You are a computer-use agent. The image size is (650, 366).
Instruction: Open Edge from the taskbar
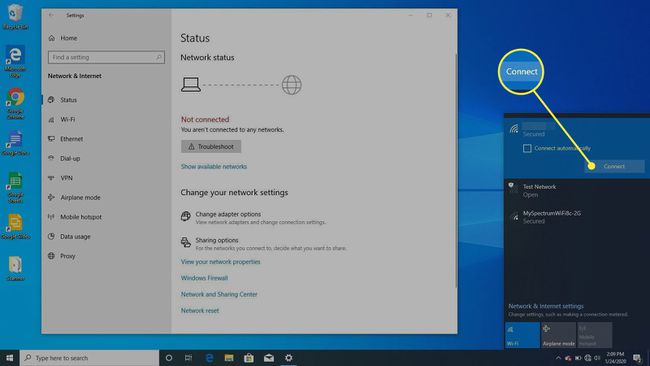(x=209, y=358)
